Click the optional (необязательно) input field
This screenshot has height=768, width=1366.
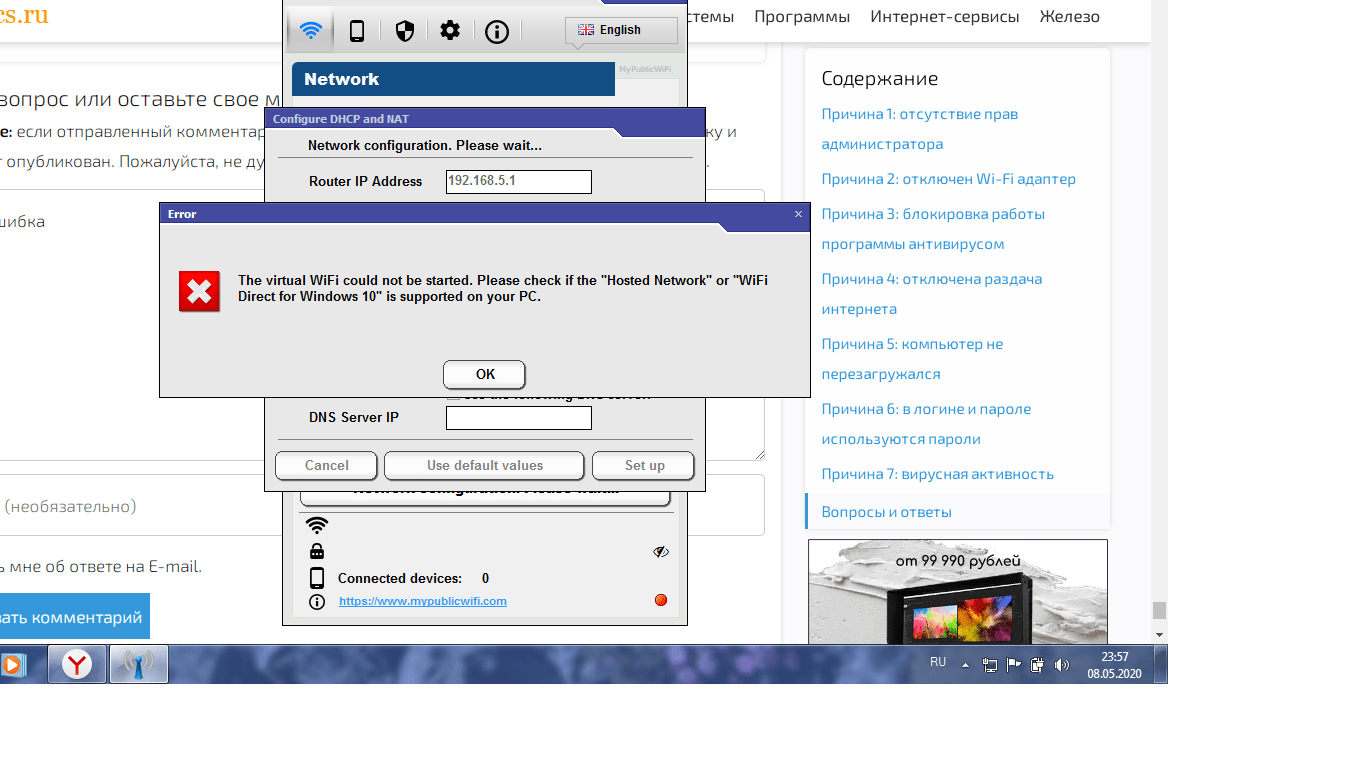[382, 506]
